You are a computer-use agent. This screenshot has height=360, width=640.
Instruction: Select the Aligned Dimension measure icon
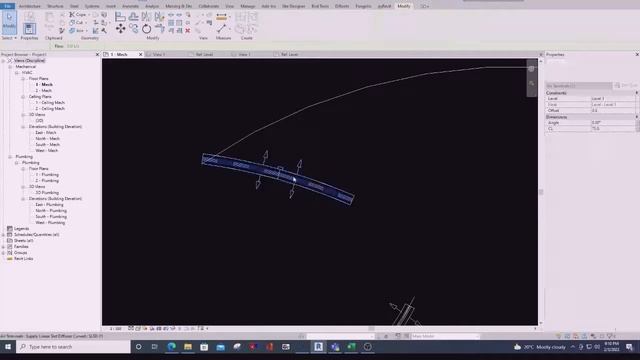point(222,17)
